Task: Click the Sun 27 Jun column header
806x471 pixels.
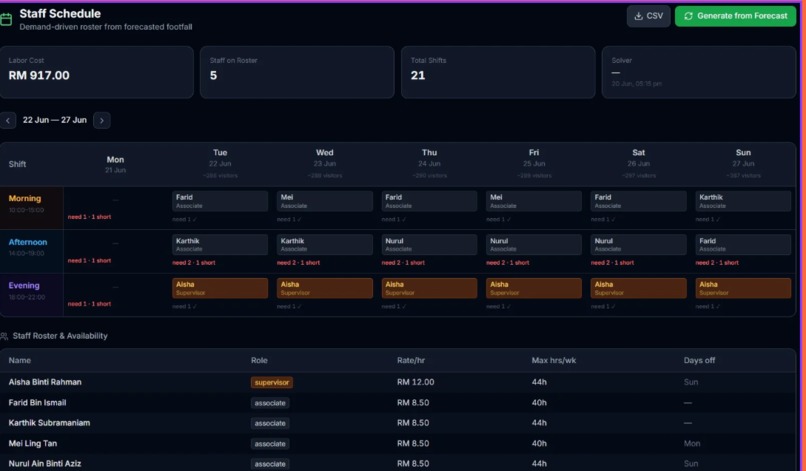Action: pos(743,164)
